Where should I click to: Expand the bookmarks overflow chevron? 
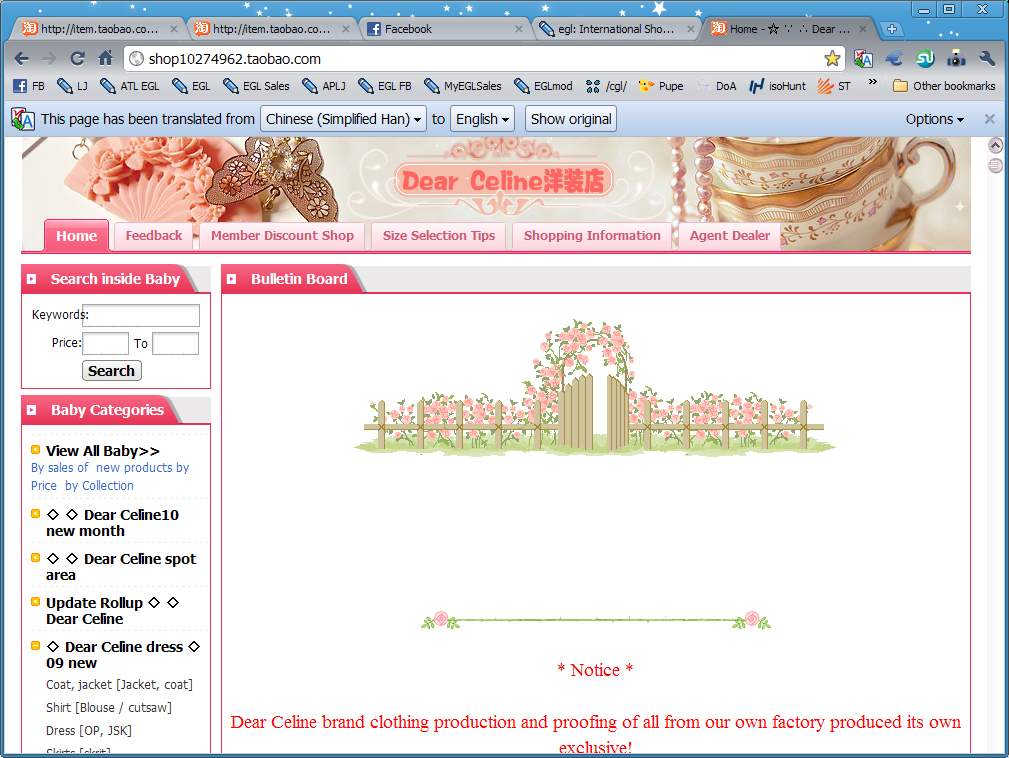[873, 82]
